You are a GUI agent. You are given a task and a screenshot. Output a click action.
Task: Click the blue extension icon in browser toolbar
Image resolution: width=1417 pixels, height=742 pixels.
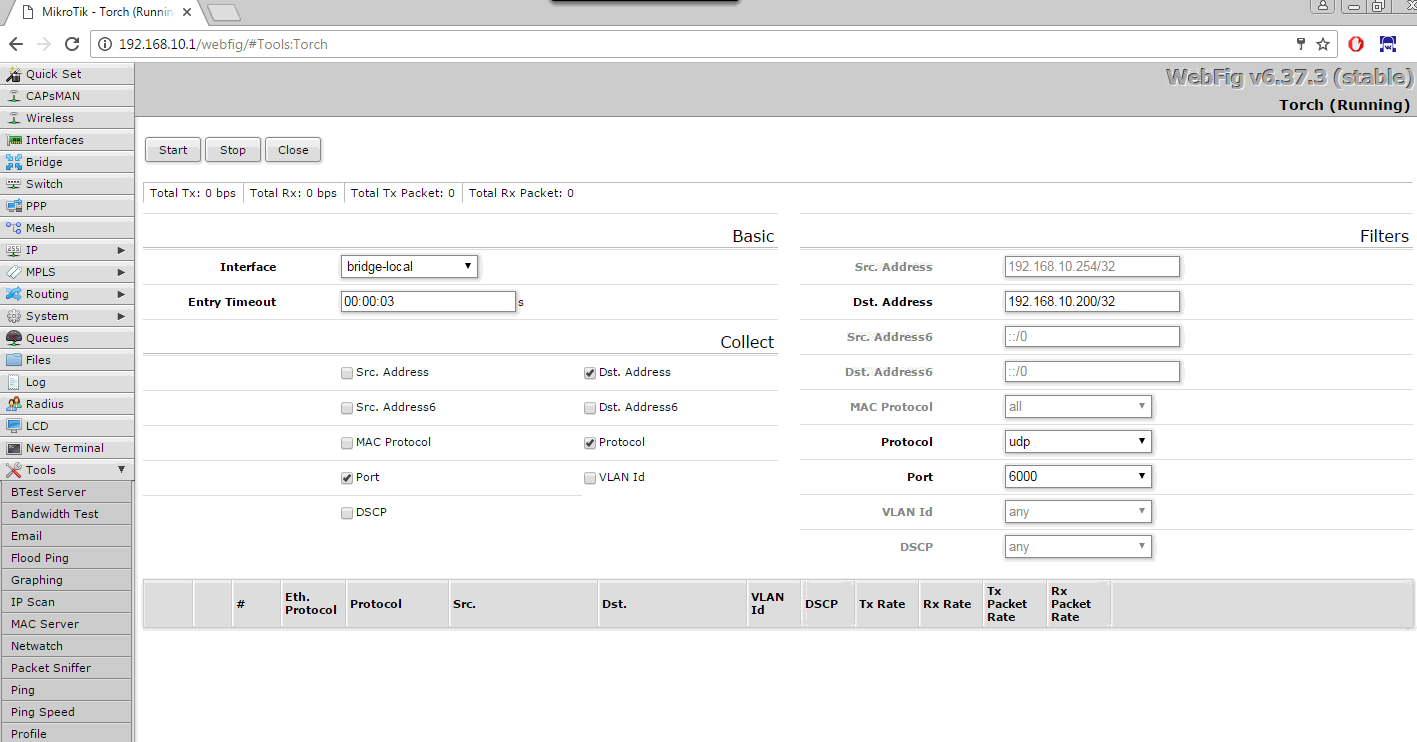pos(1388,44)
